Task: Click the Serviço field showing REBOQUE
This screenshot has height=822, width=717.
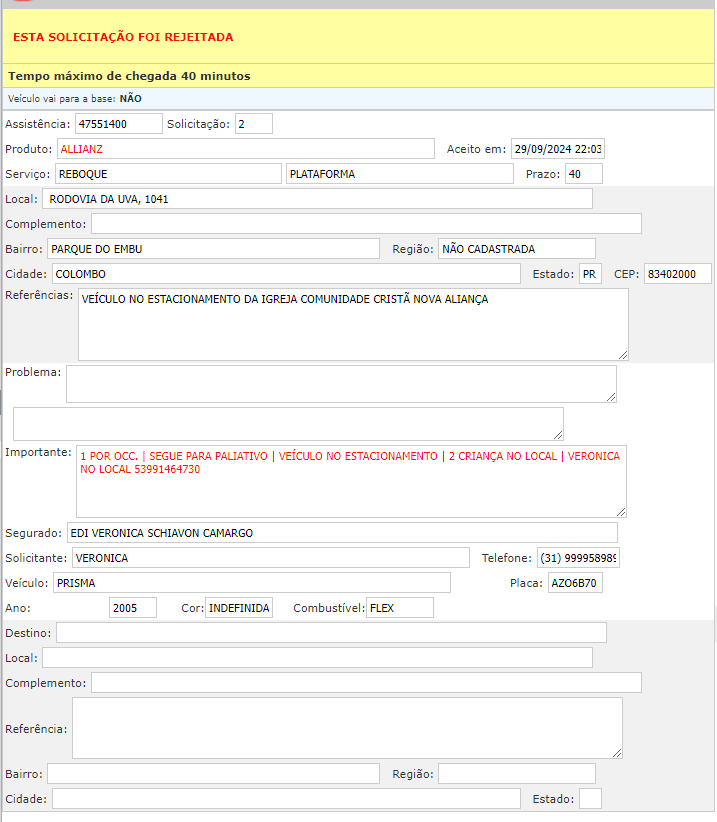Action: 167,174
